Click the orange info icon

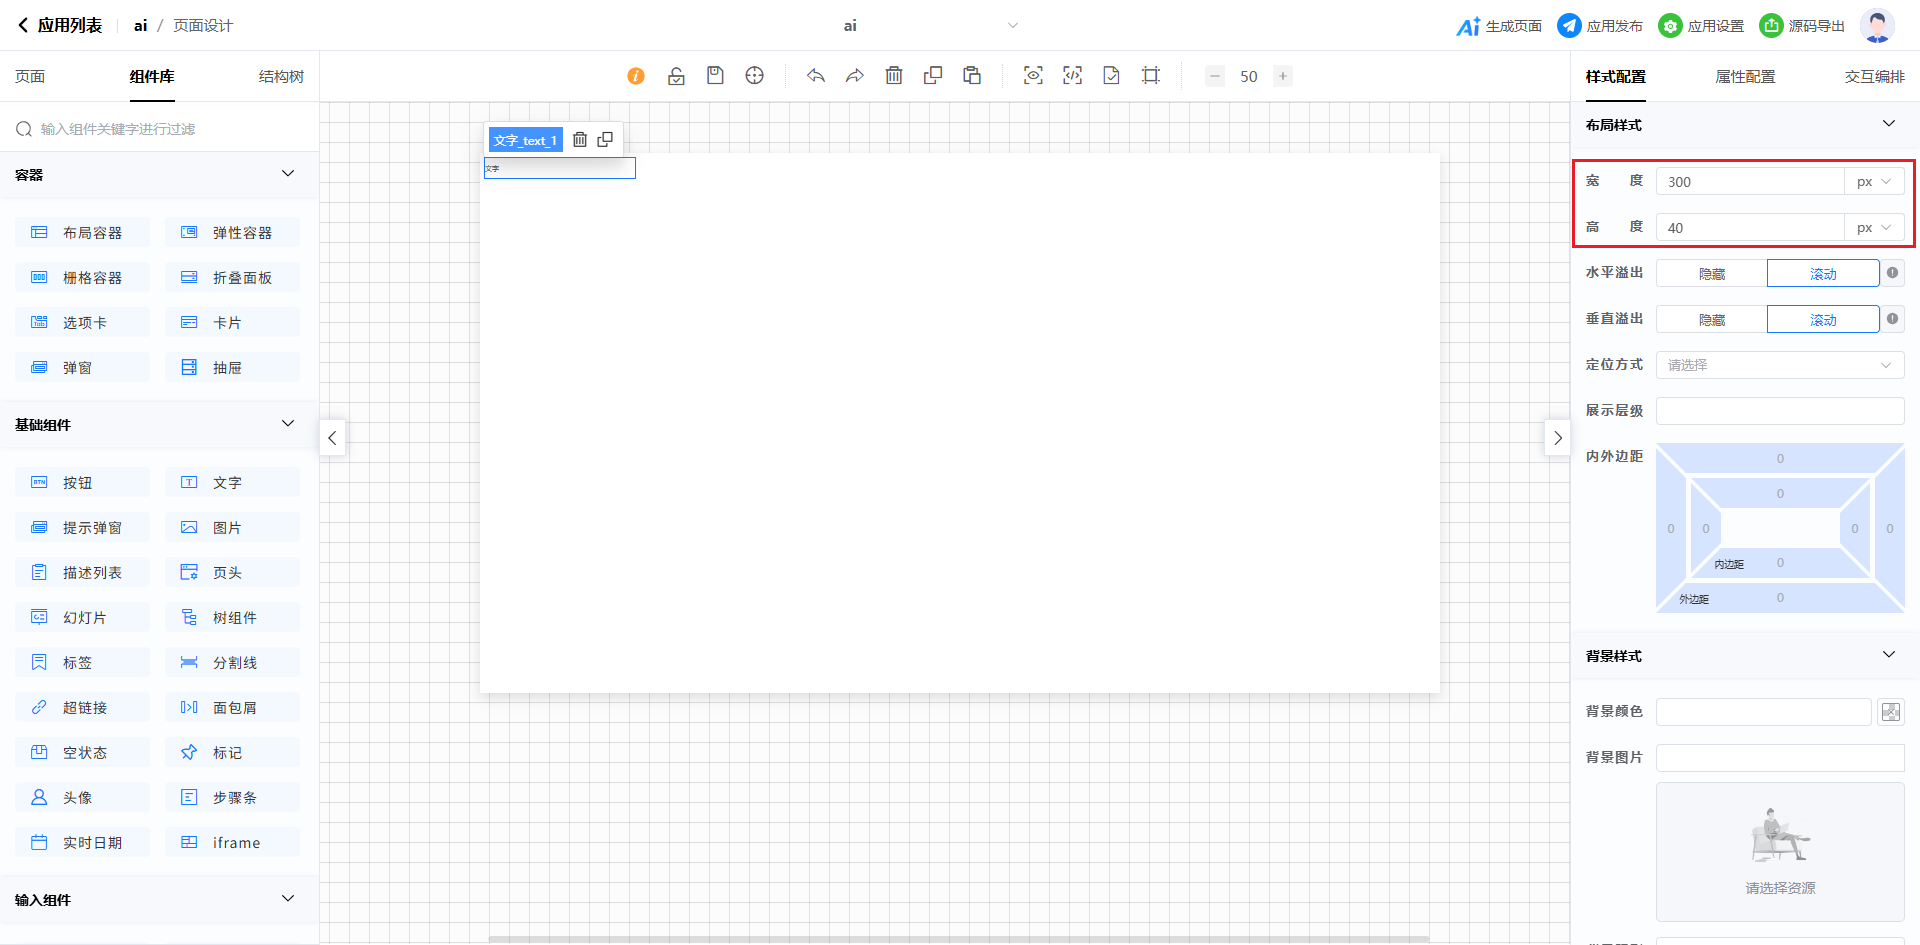pyautogui.click(x=636, y=76)
